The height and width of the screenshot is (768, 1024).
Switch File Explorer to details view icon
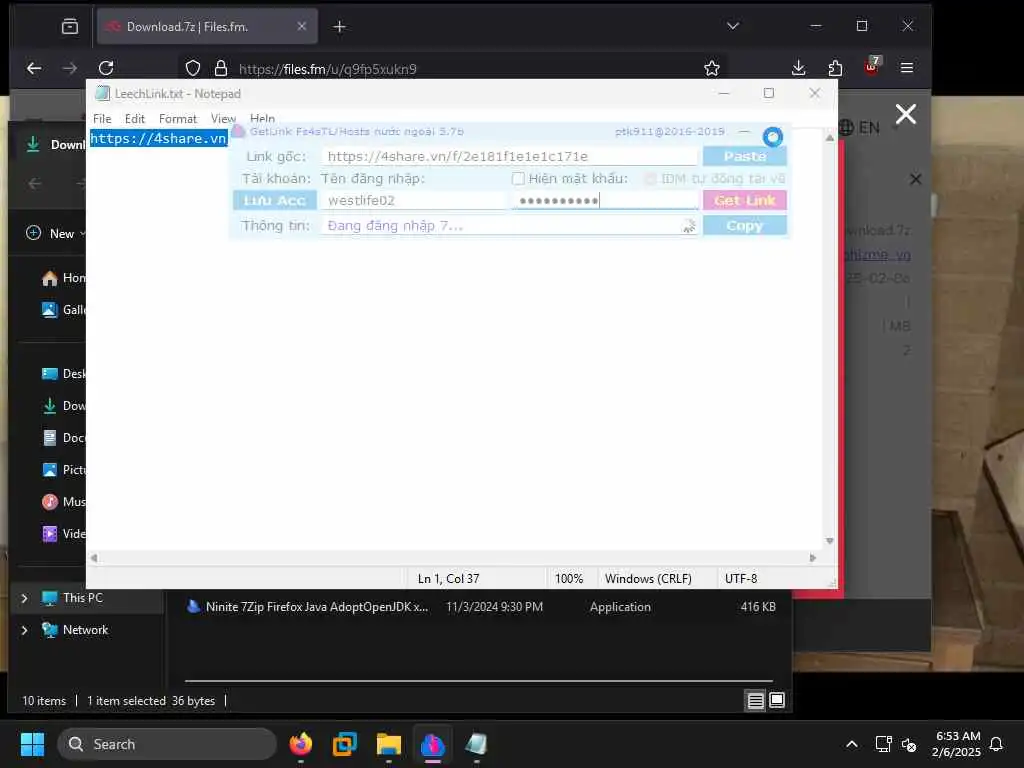756,701
